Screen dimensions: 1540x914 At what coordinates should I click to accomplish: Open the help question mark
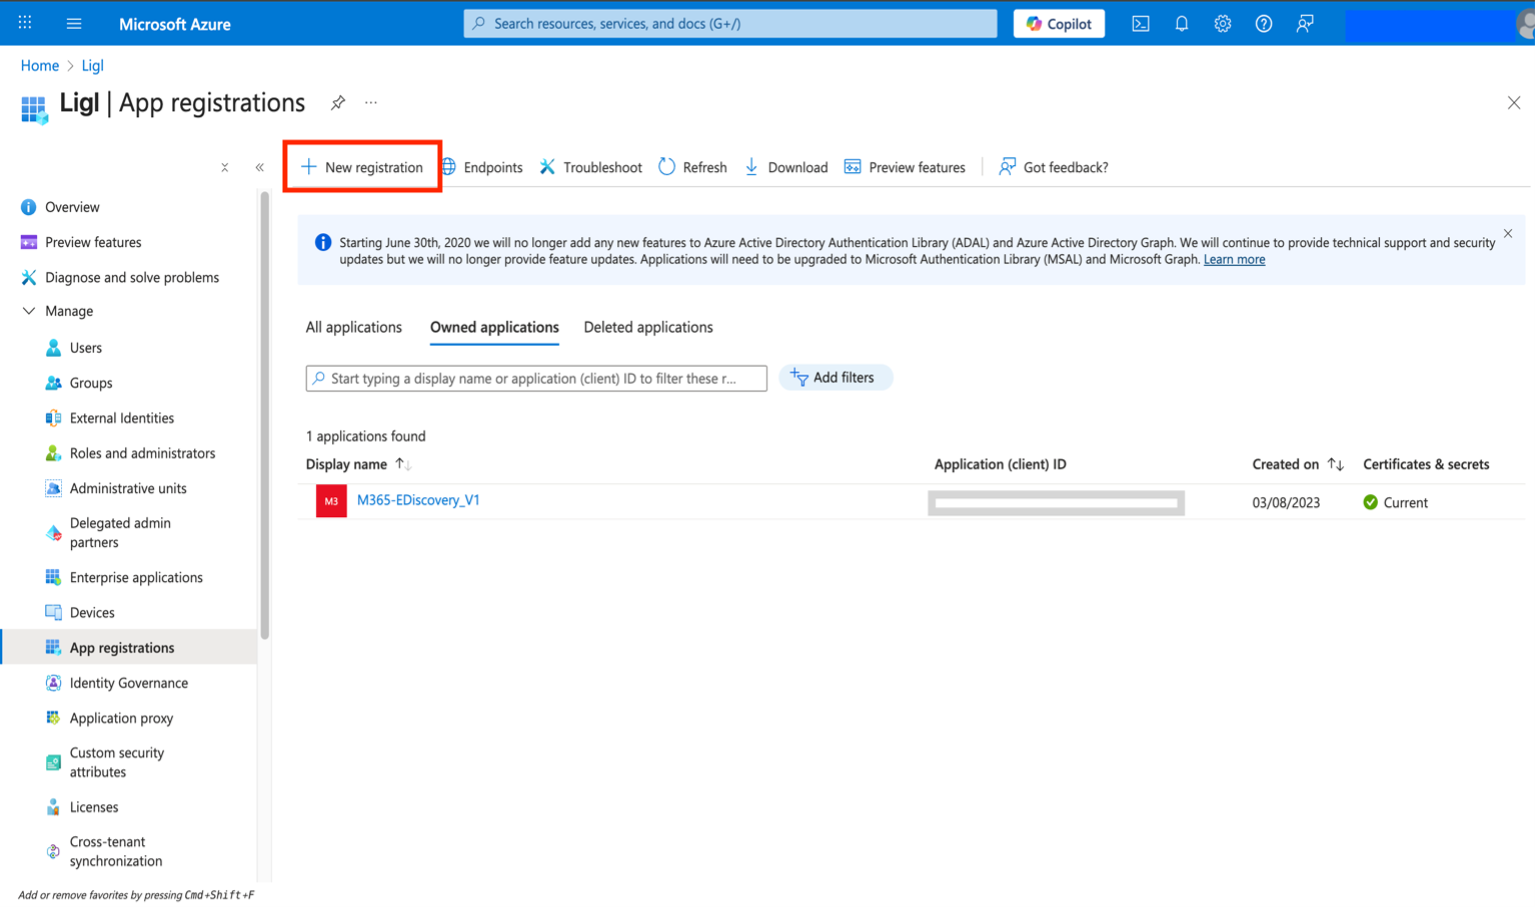1264,24
